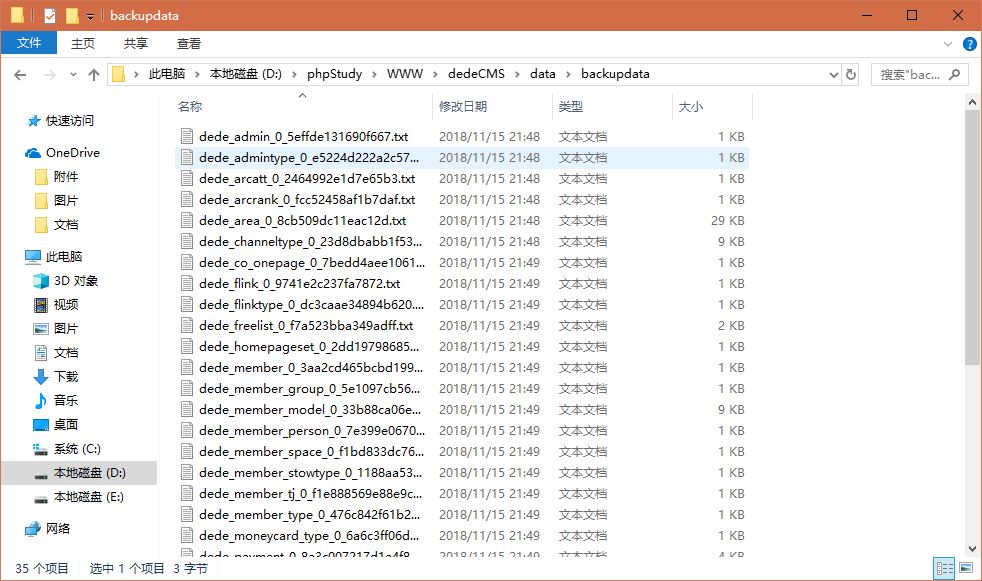
Task: Click the Back navigation arrow
Action: [20, 75]
